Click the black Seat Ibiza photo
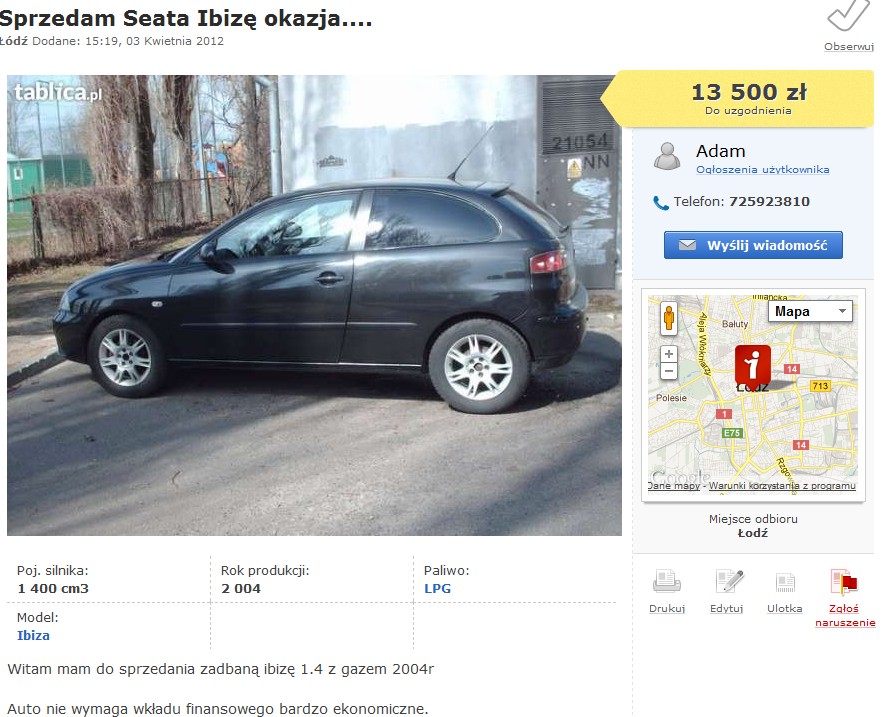The height and width of the screenshot is (717, 890). pos(314,305)
